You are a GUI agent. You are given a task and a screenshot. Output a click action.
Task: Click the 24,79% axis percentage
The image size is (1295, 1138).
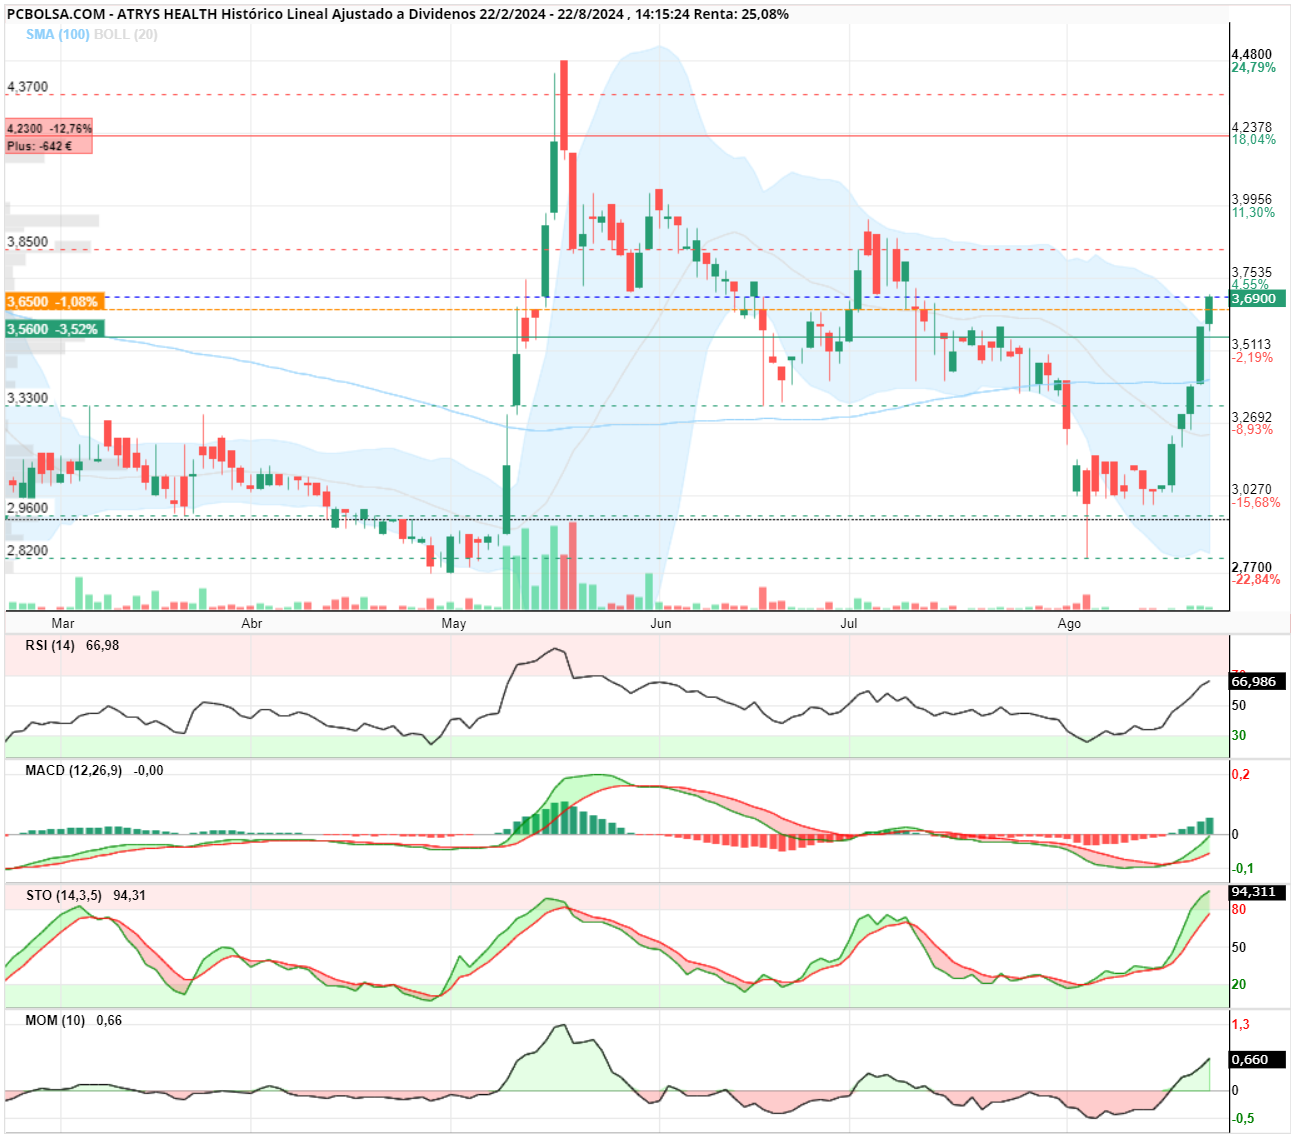pos(1254,68)
